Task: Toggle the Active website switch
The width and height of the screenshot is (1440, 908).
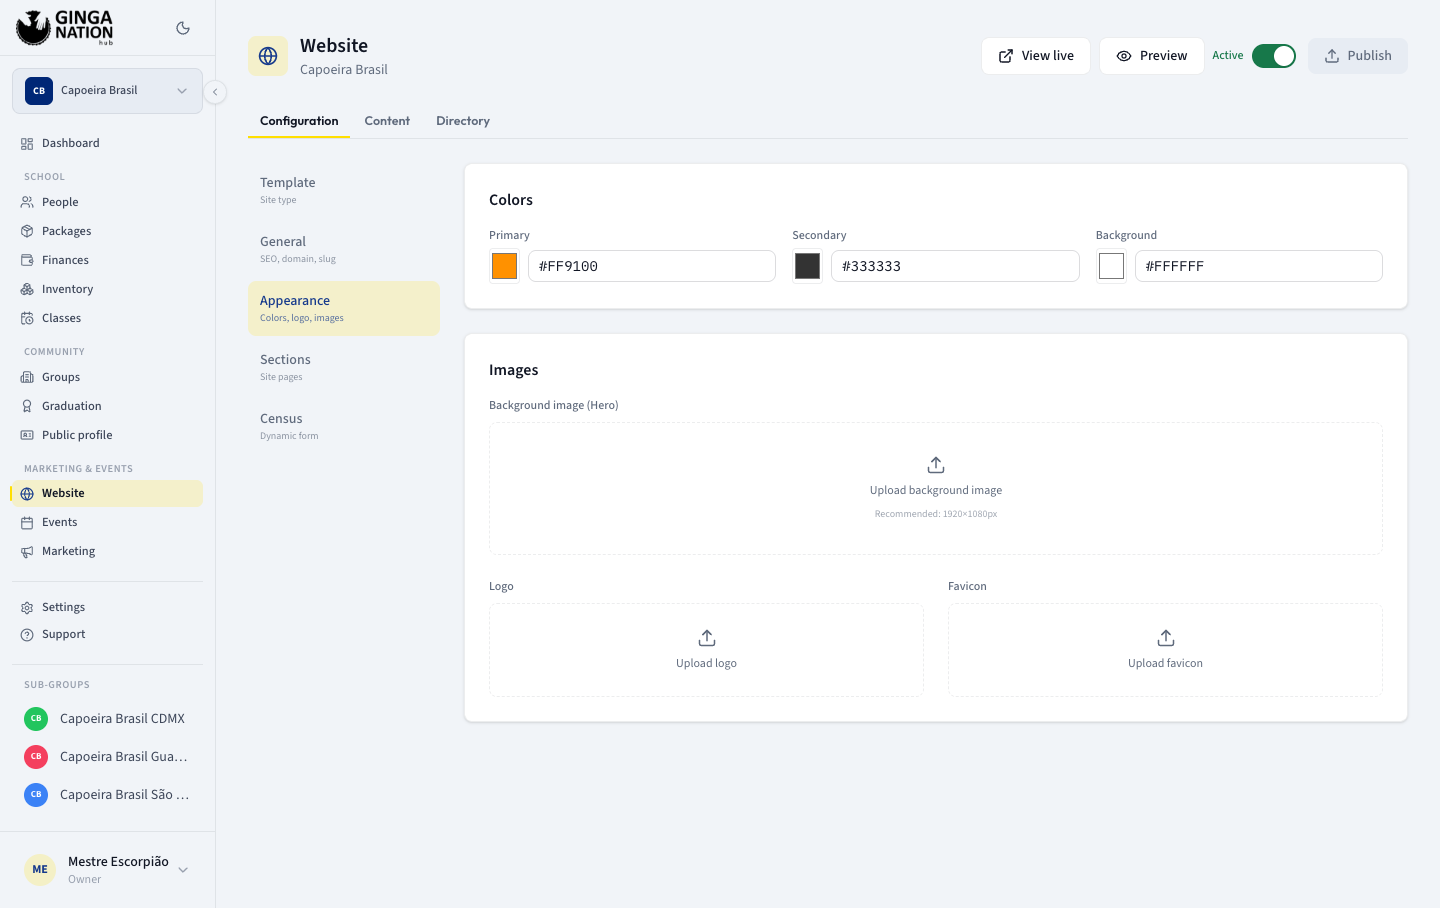Action: 1274,56
